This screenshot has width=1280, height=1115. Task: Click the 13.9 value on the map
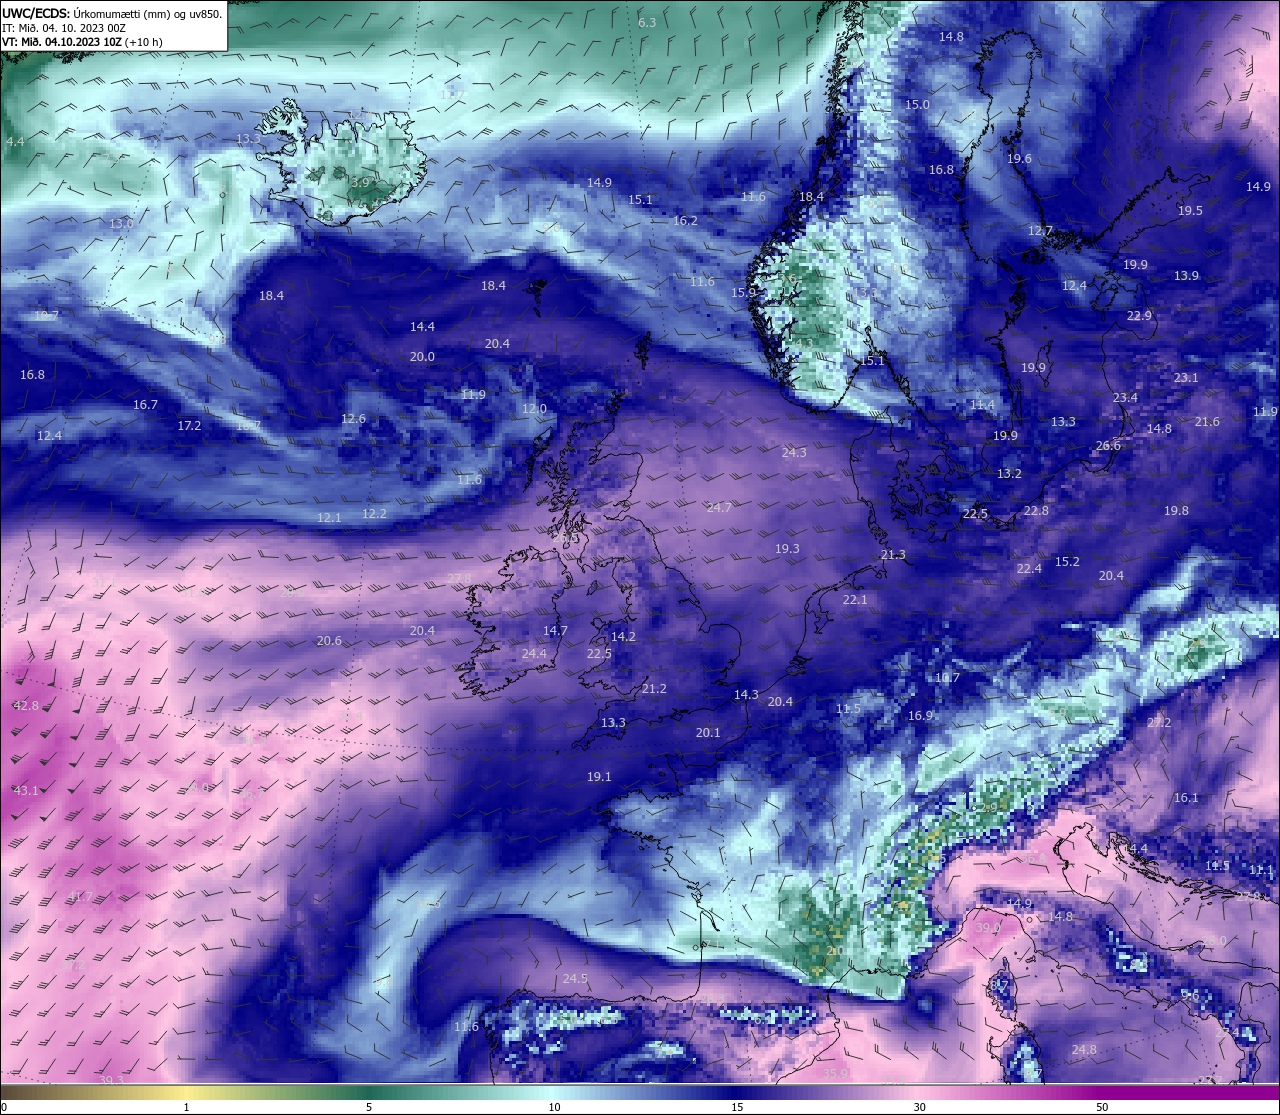coord(1186,275)
